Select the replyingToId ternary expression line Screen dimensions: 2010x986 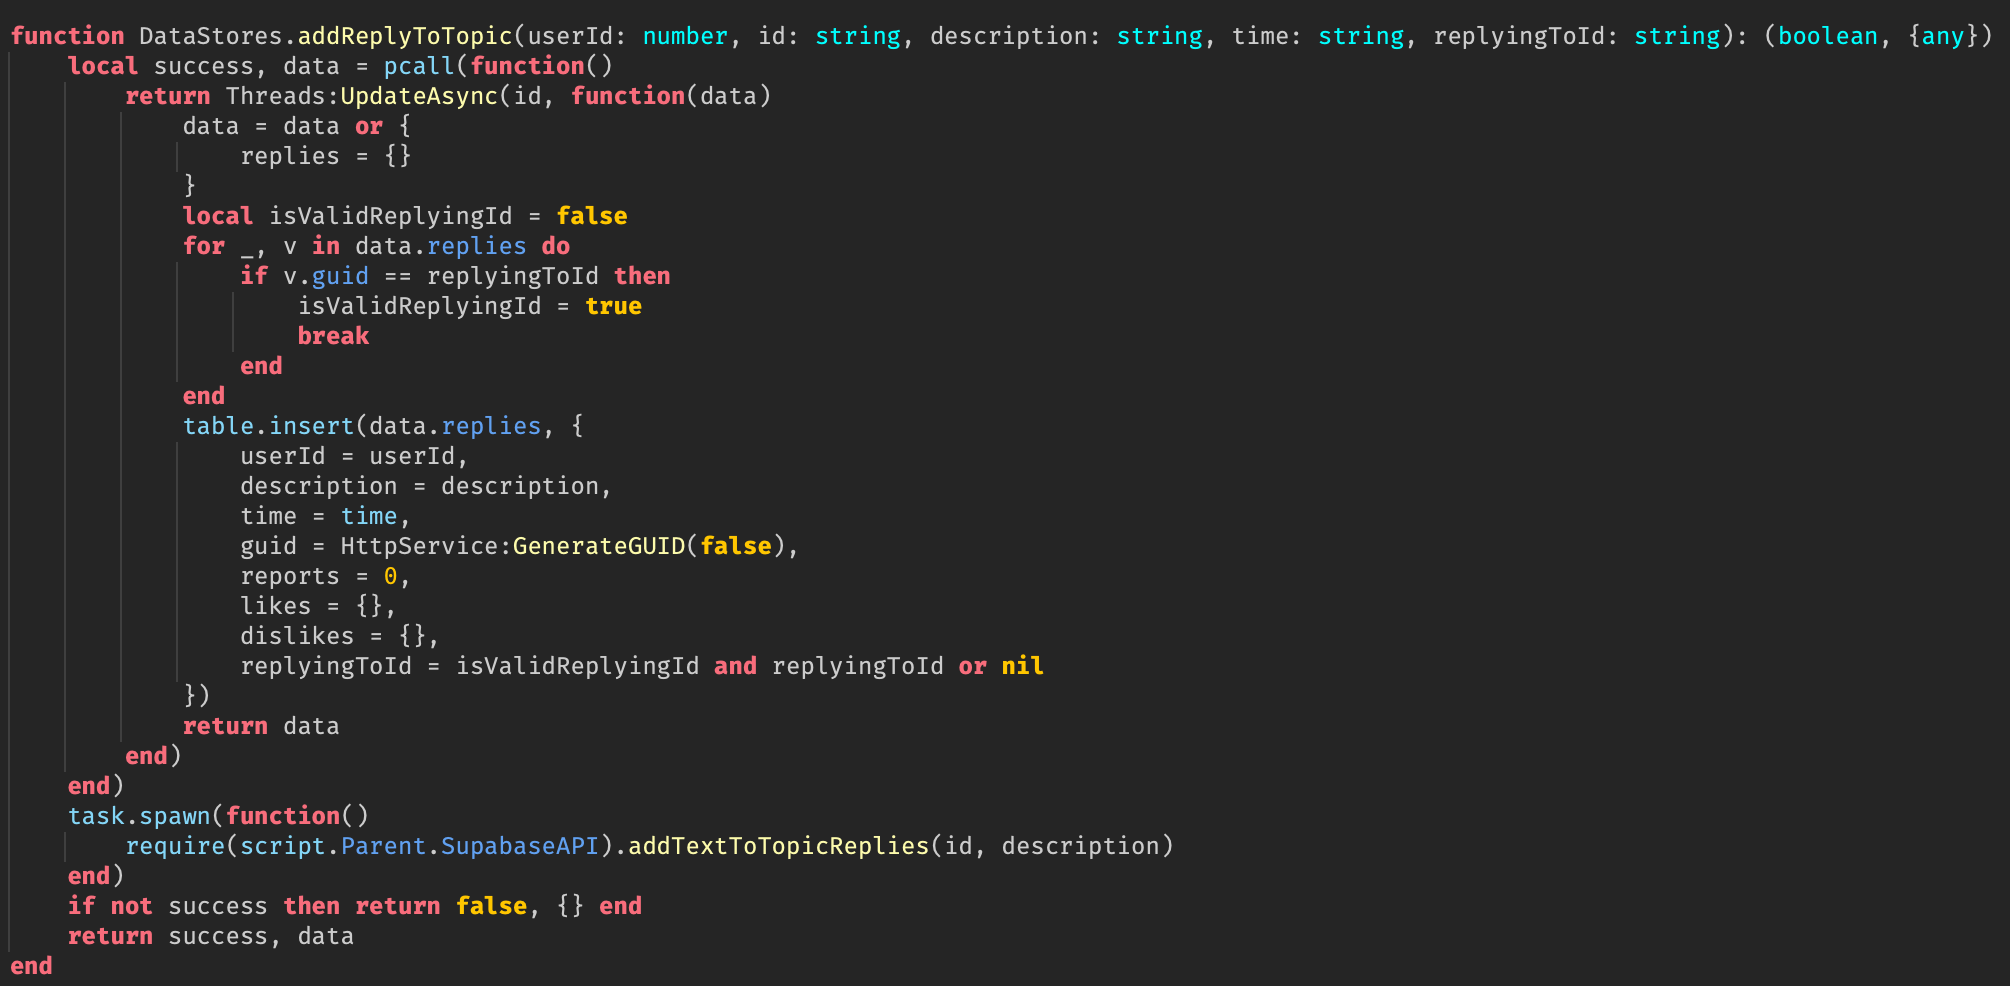[640, 666]
